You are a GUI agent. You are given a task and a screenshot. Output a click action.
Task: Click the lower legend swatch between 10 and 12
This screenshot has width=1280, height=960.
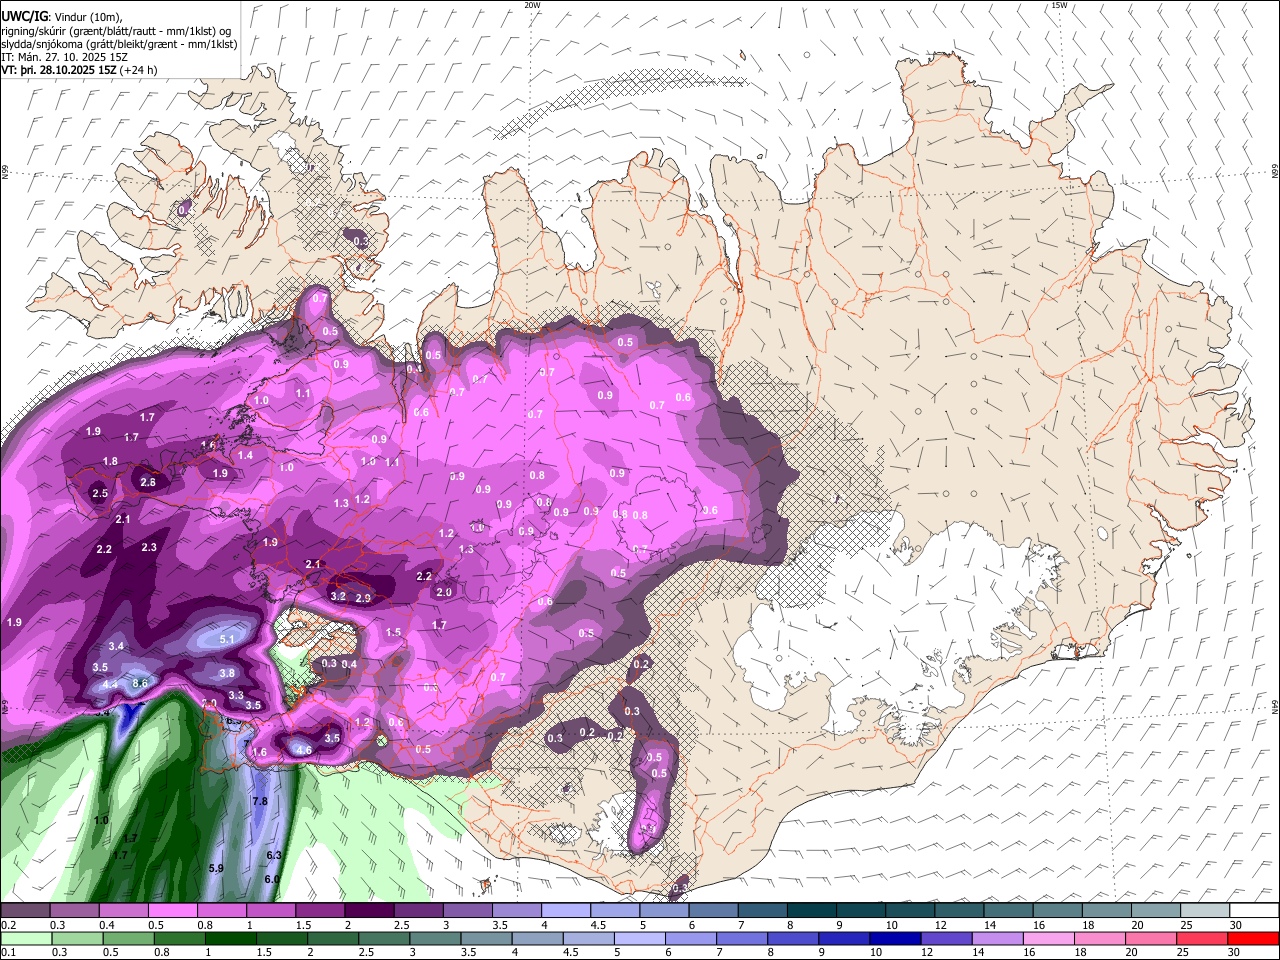coord(895,939)
